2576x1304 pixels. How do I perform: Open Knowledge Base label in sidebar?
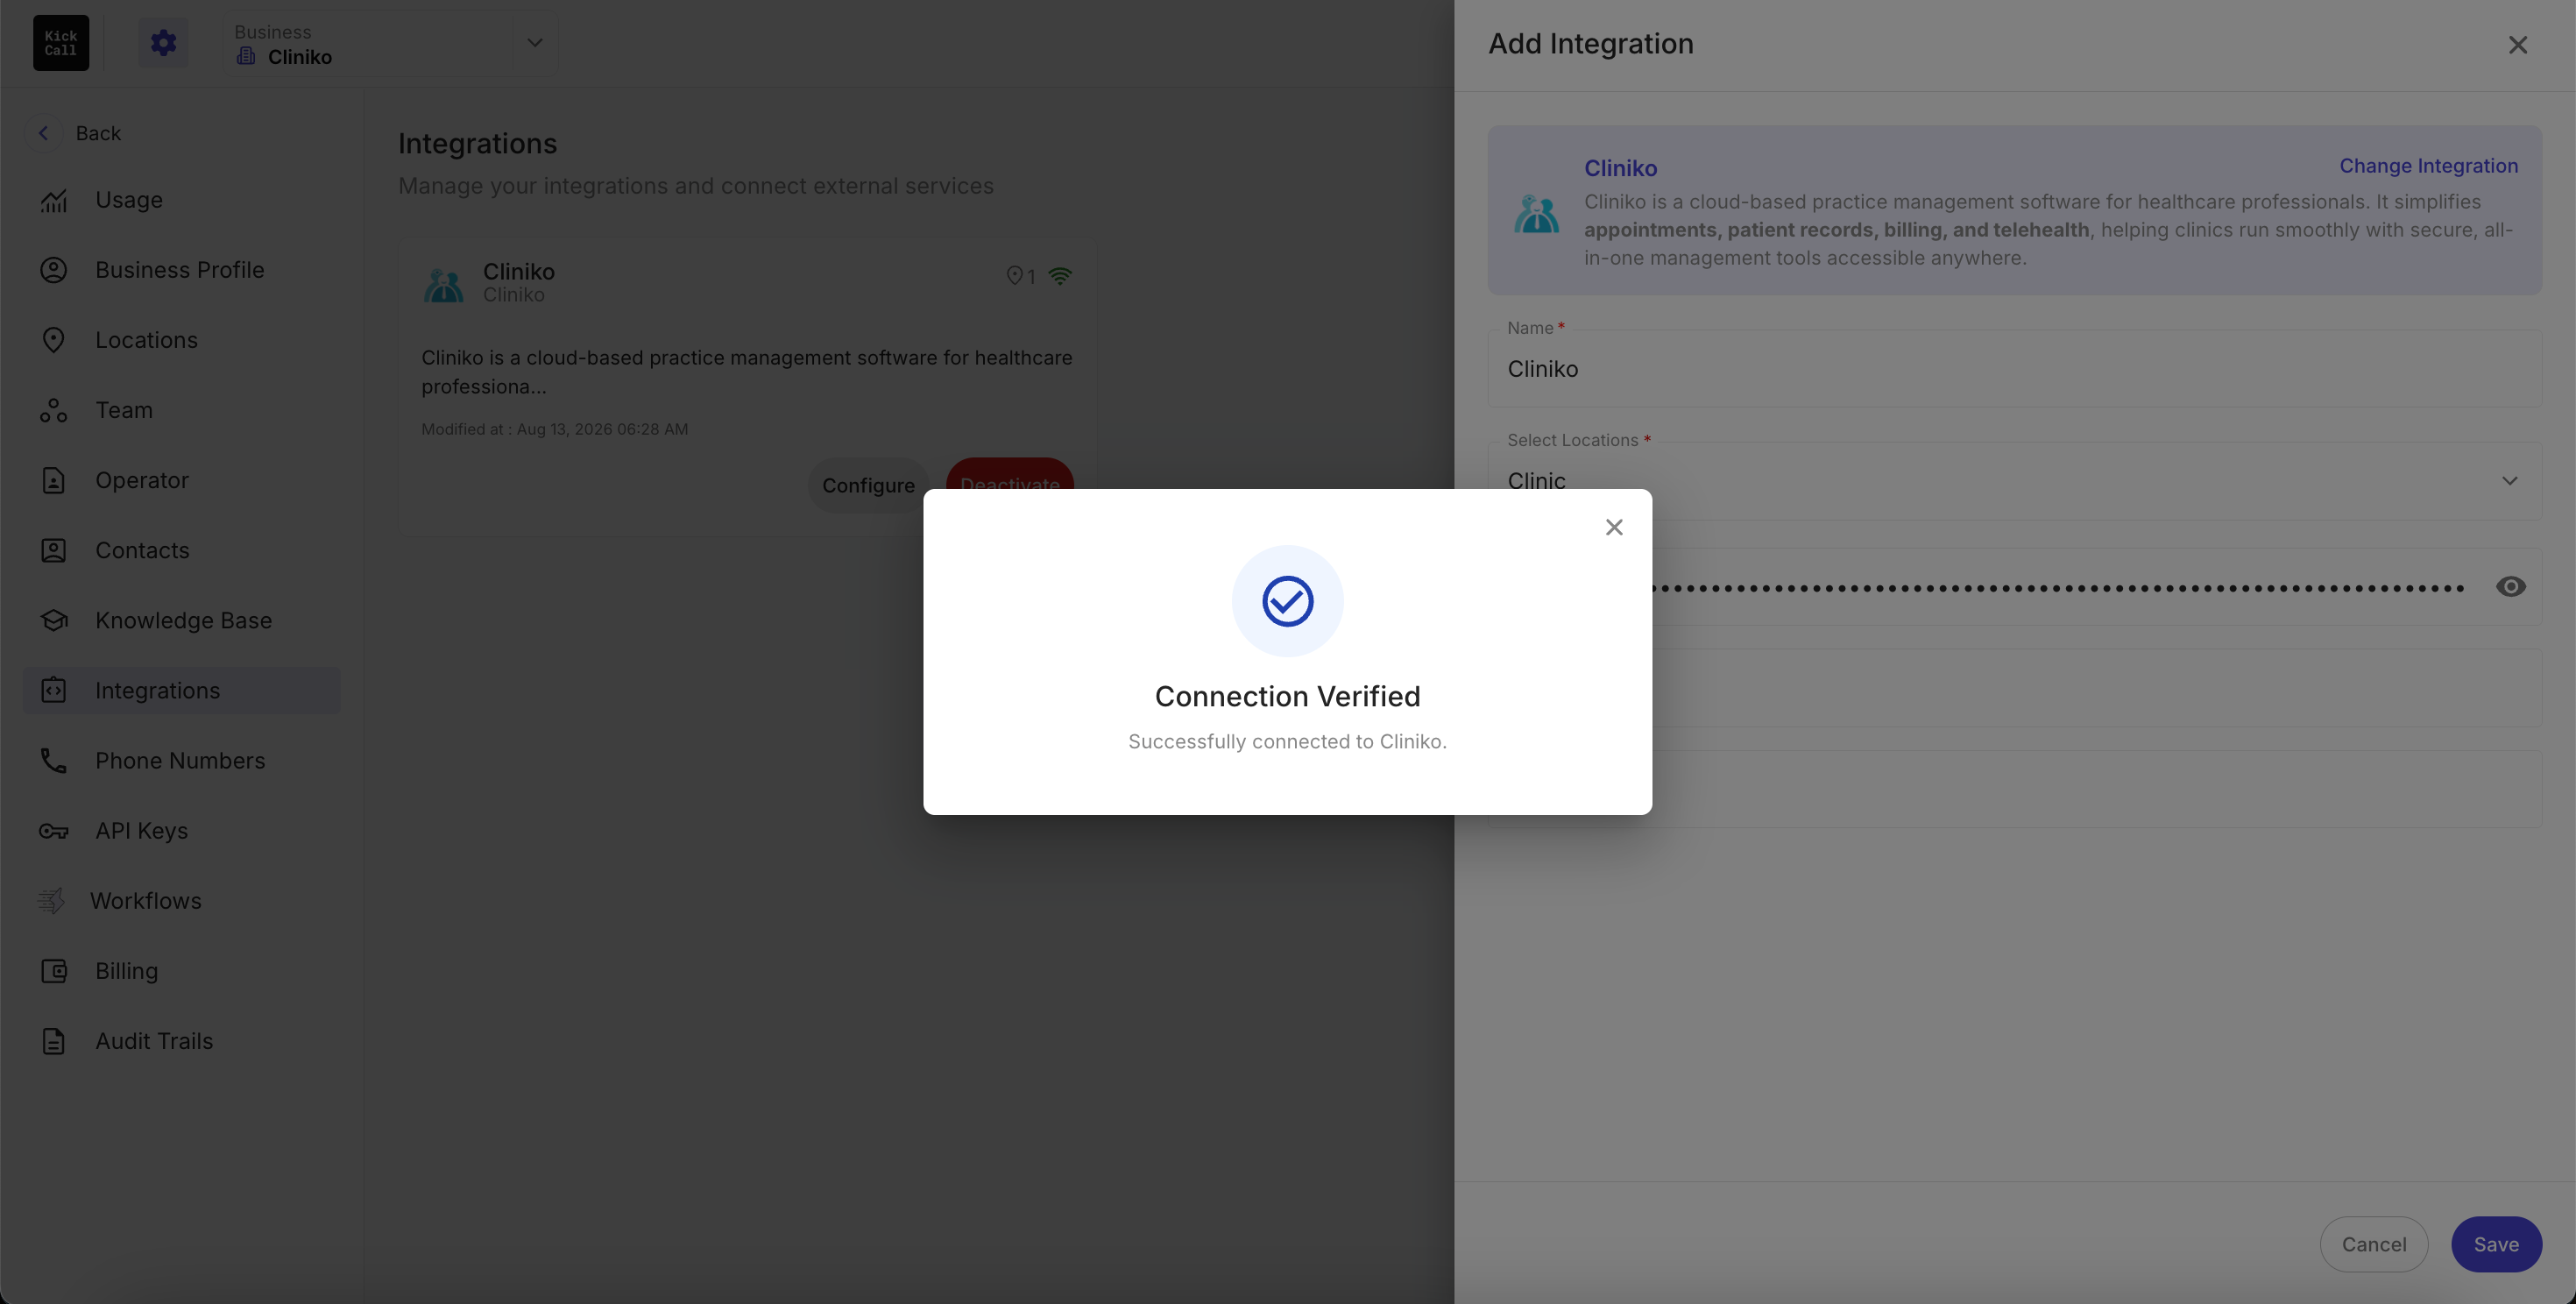tap(183, 620)
